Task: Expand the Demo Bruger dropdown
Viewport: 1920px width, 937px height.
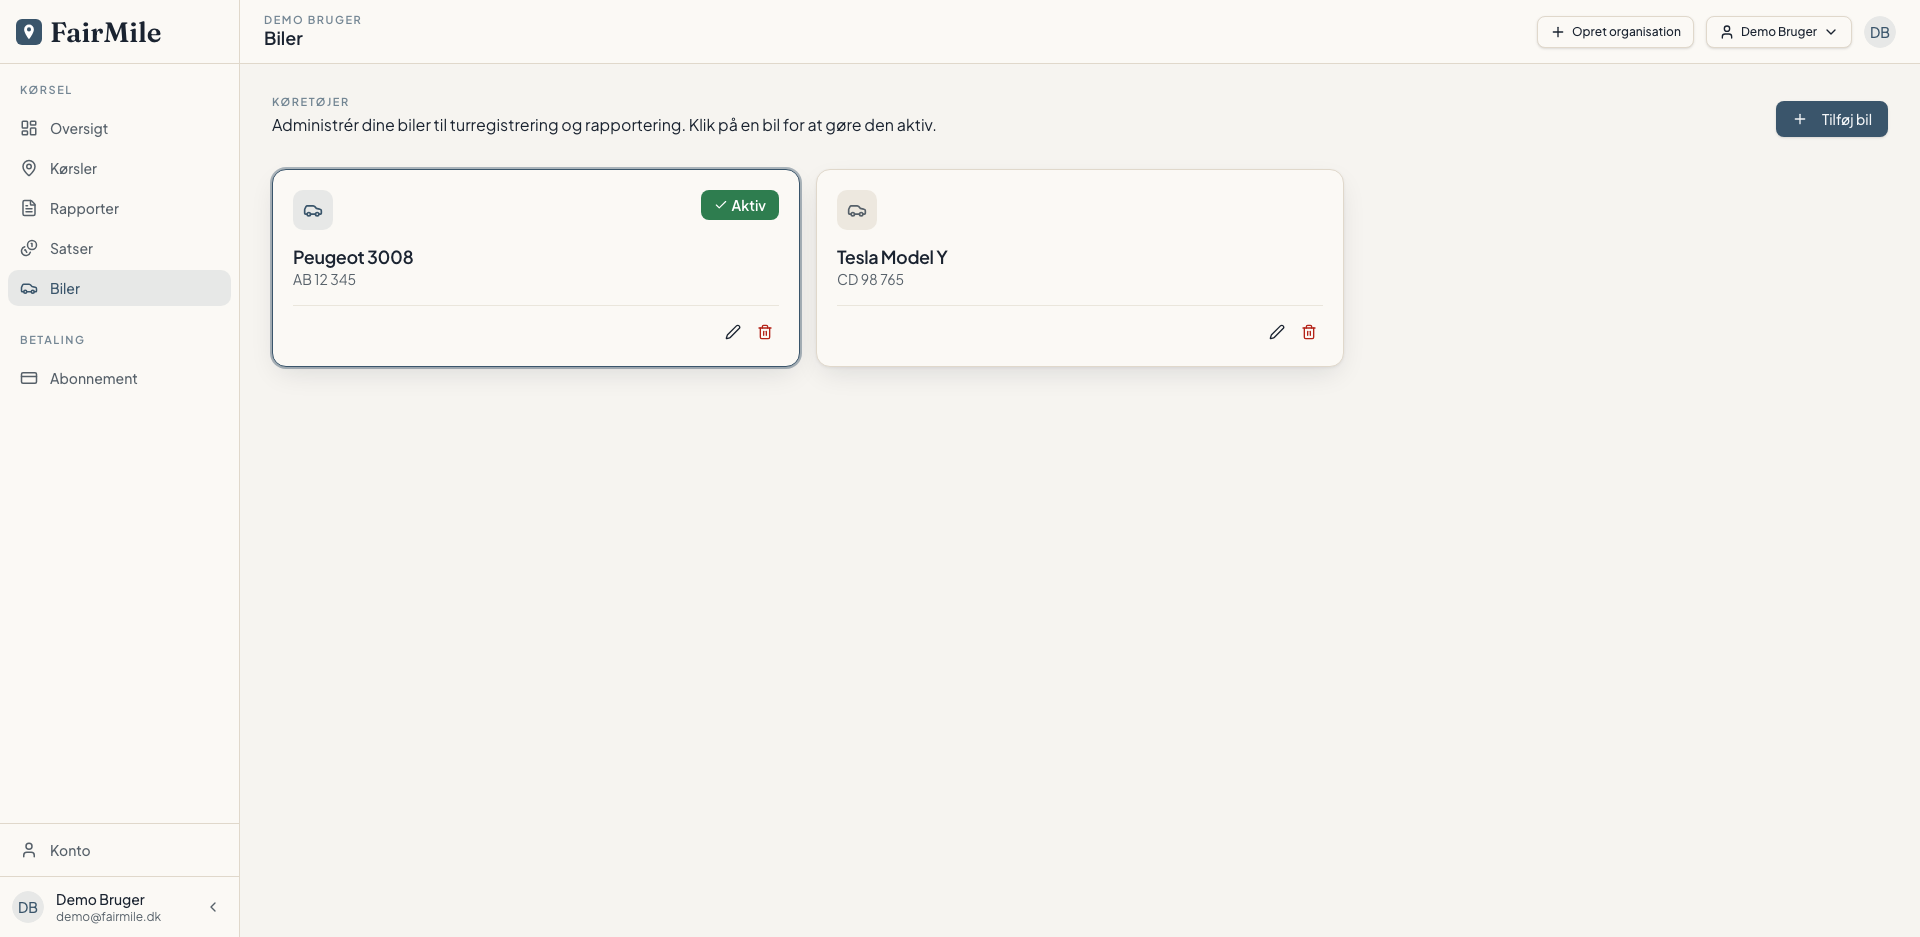Action: tap(1778, 32)
